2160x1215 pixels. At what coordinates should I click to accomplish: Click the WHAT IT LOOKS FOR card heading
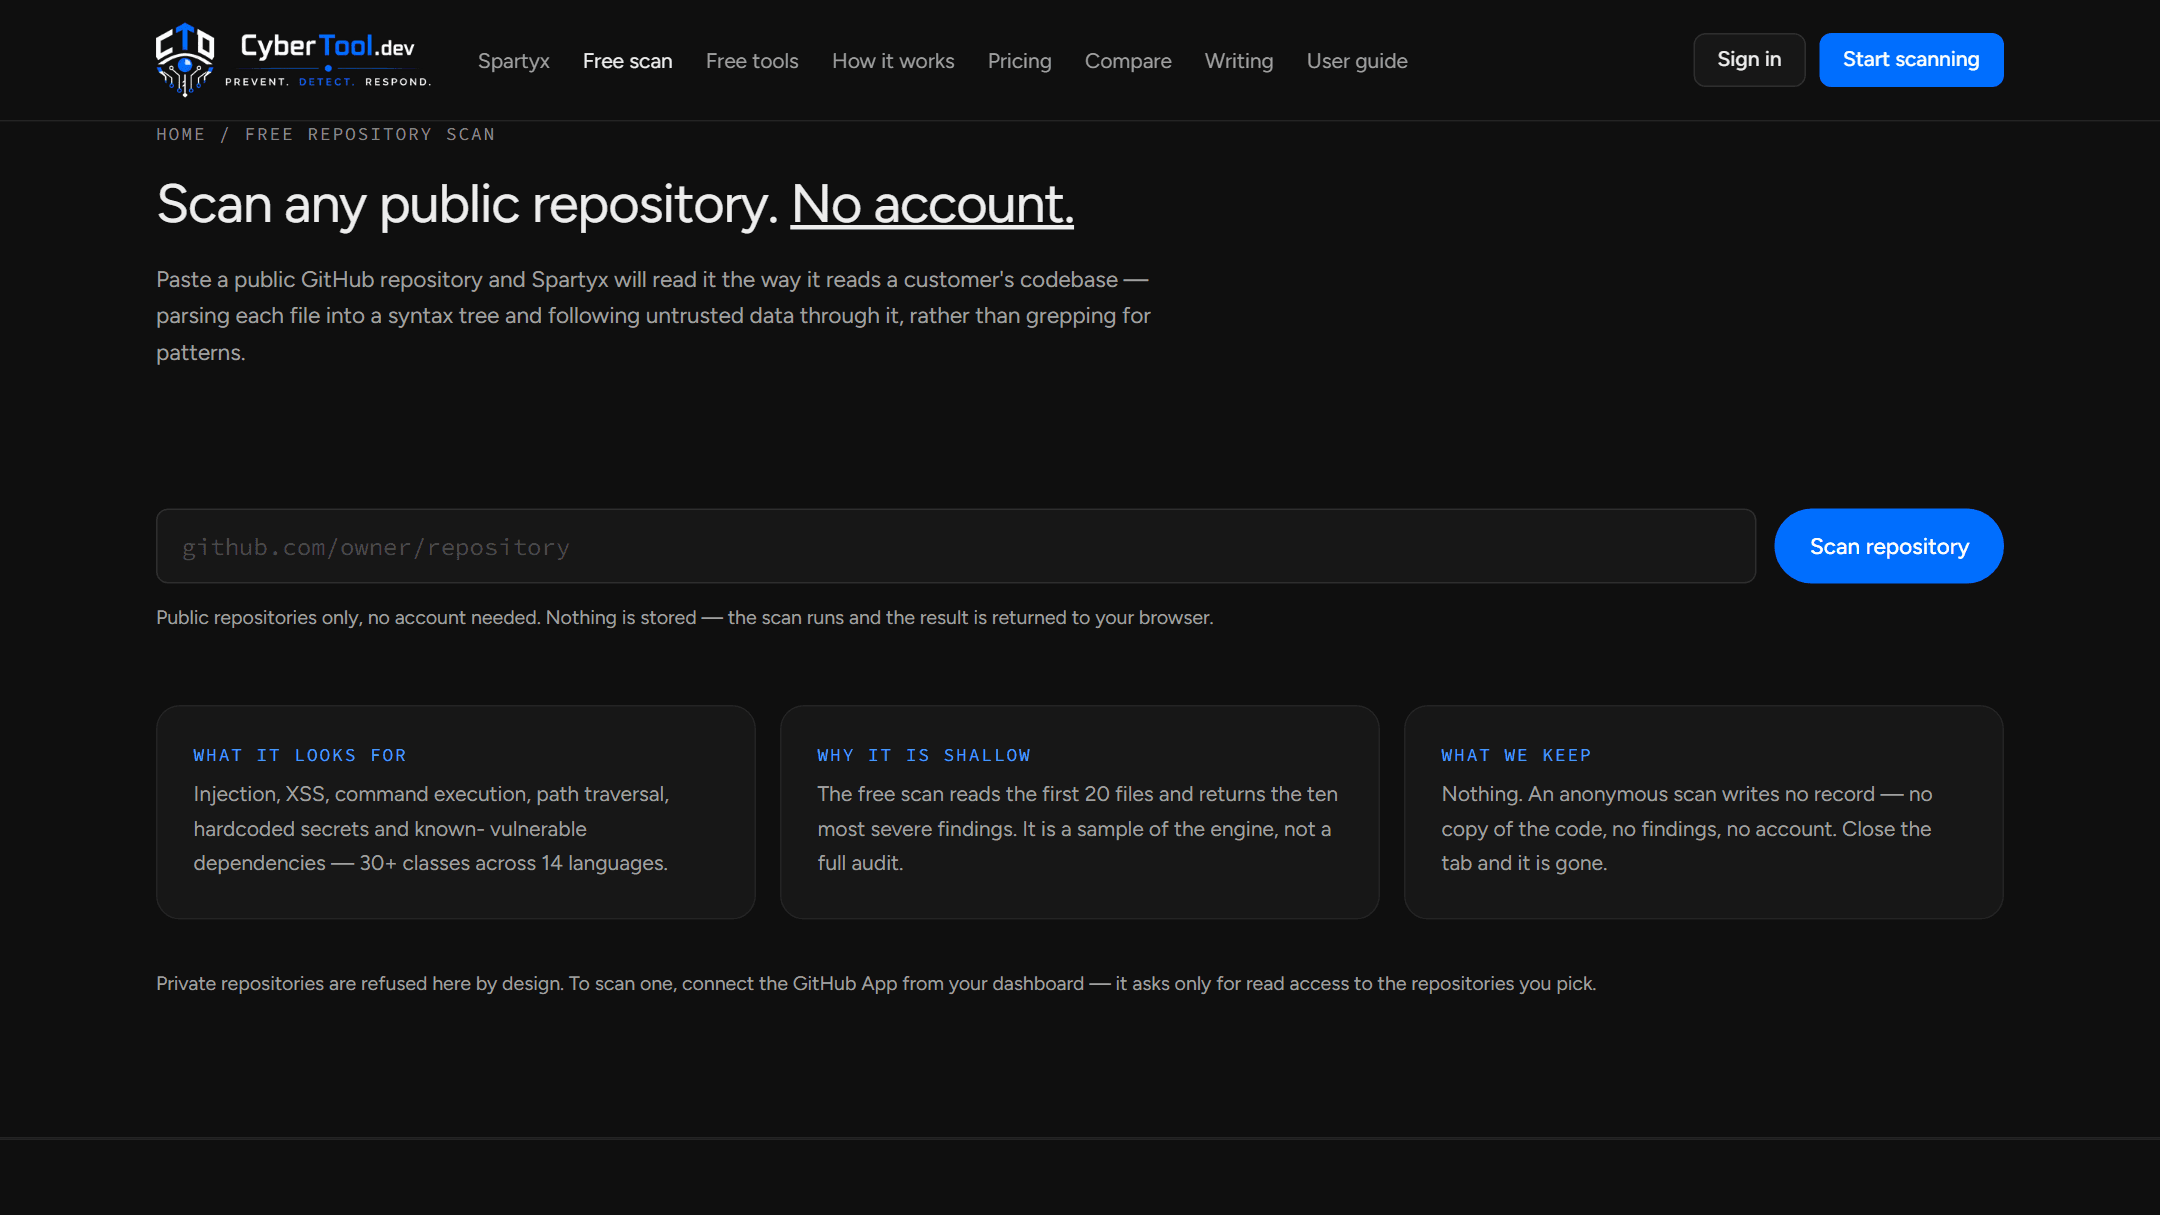click(300, 755)
